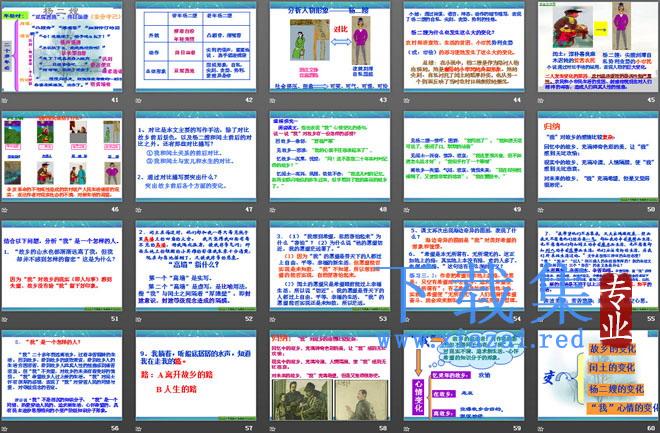Click the animation star under slide 53
Screen dimensions: 660x433
(x=272, y=319)
